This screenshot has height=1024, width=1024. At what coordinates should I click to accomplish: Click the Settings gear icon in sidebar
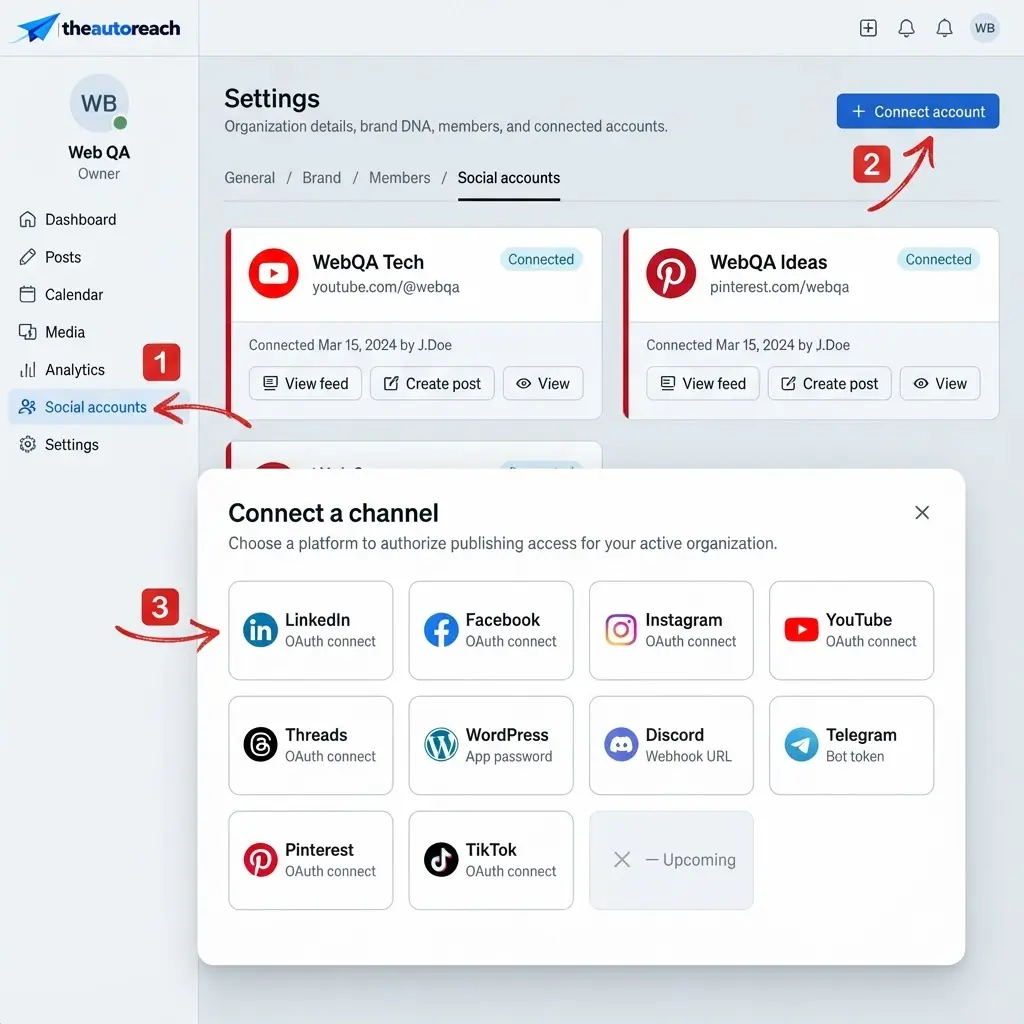27,445
